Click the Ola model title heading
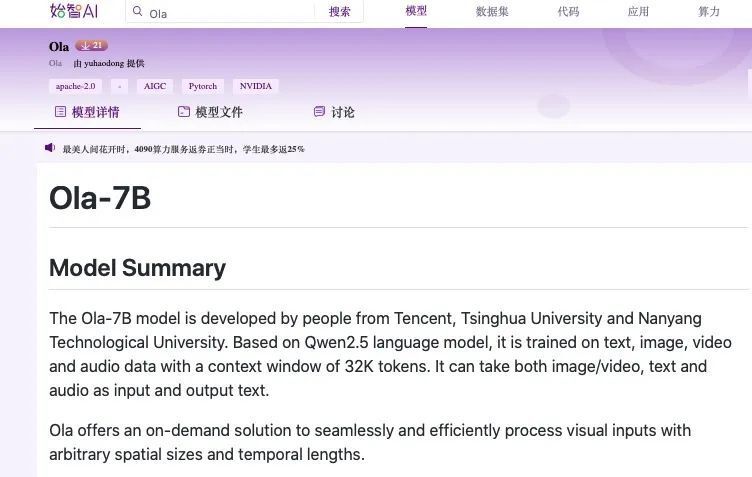This screenshot has height=477, width=752. (59, 47)
